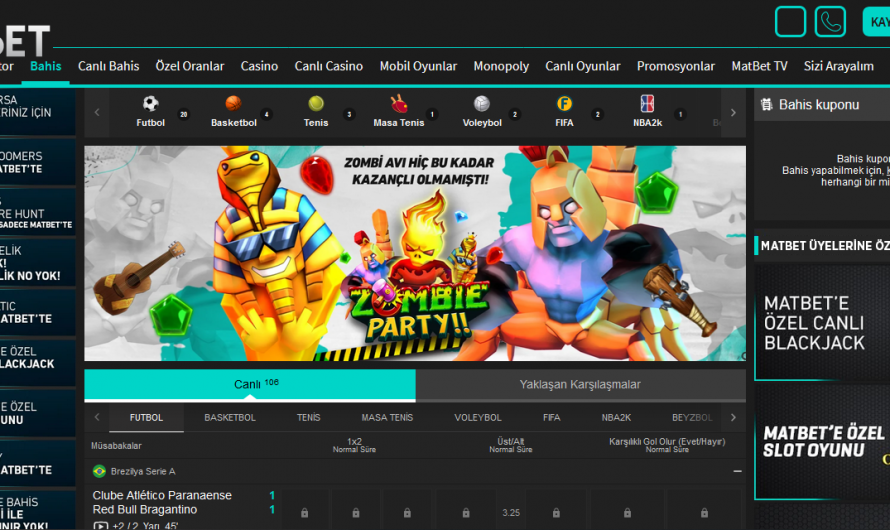Select the VOLEYBOL live tab

[478, 418]
